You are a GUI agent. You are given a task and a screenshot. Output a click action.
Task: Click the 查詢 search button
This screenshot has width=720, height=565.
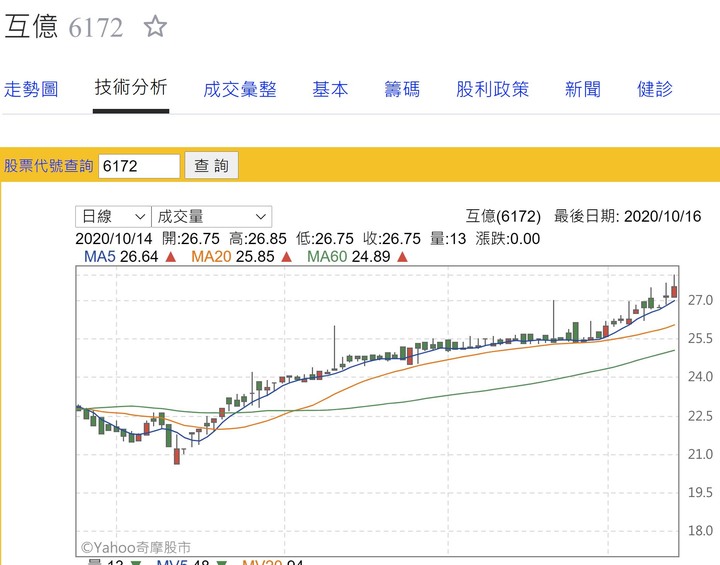point(211,165)
